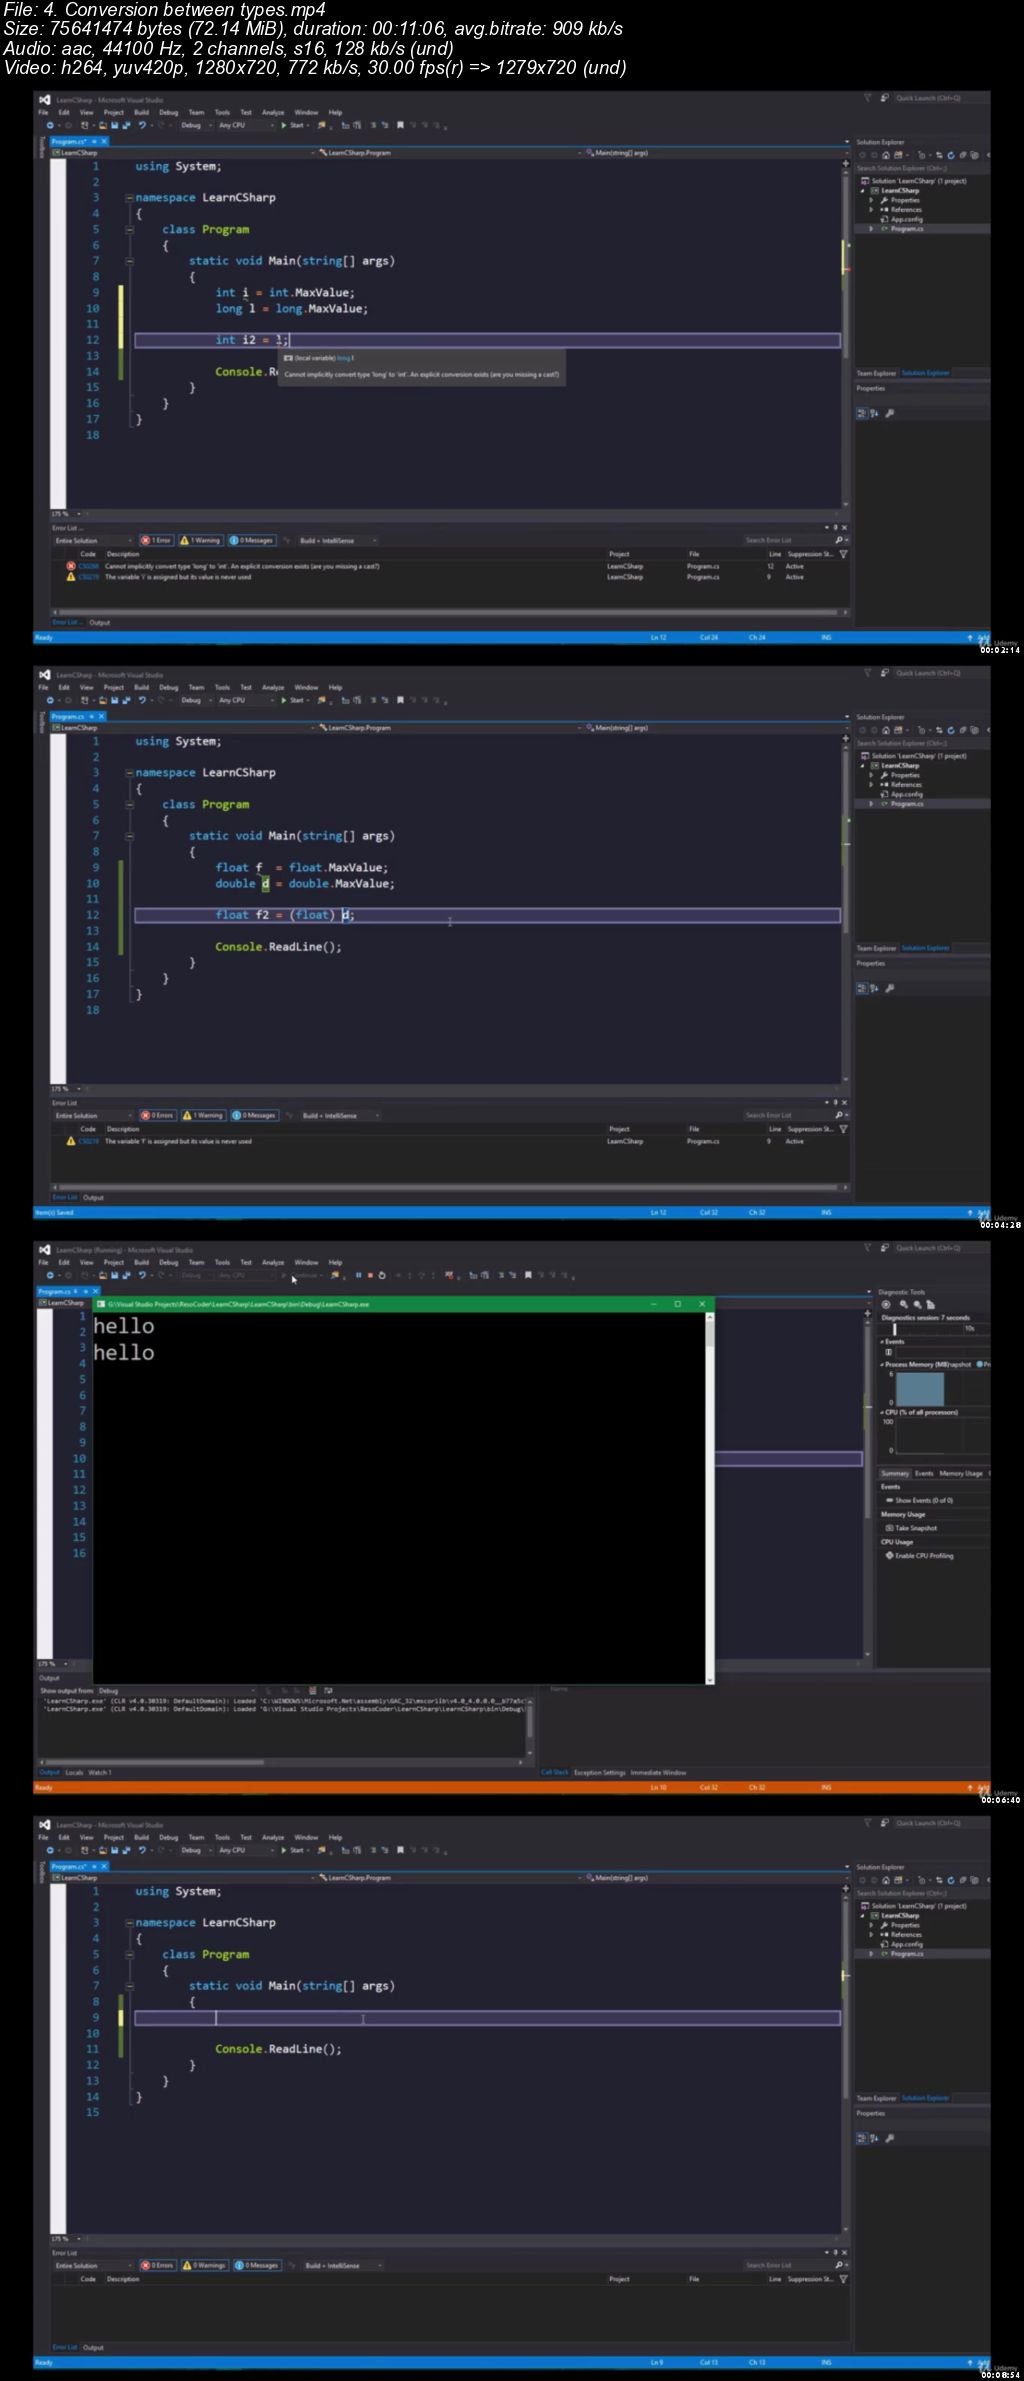Screen dimensions: 1024x2381
Task: Click Property Pages wrench in float frame Properties
Action: (x=890, y=988)
